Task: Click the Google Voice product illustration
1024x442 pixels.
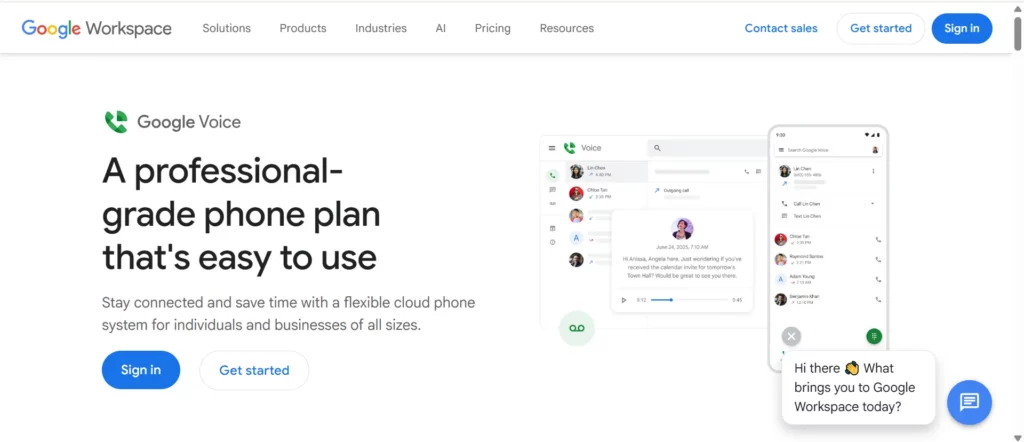Action: [x=714, y=248]
